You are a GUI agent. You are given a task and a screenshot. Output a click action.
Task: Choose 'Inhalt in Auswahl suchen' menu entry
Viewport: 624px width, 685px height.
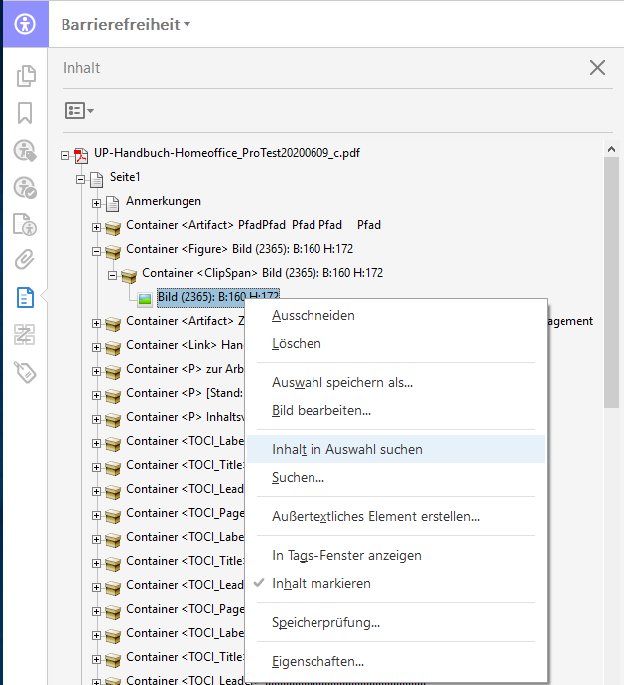point(347,449)
